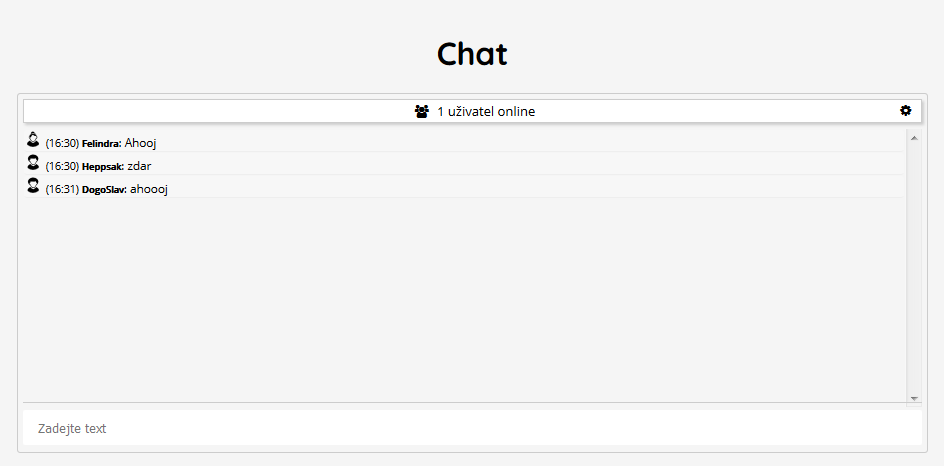Click the 'Ahooj' message text

coord(140,143)
